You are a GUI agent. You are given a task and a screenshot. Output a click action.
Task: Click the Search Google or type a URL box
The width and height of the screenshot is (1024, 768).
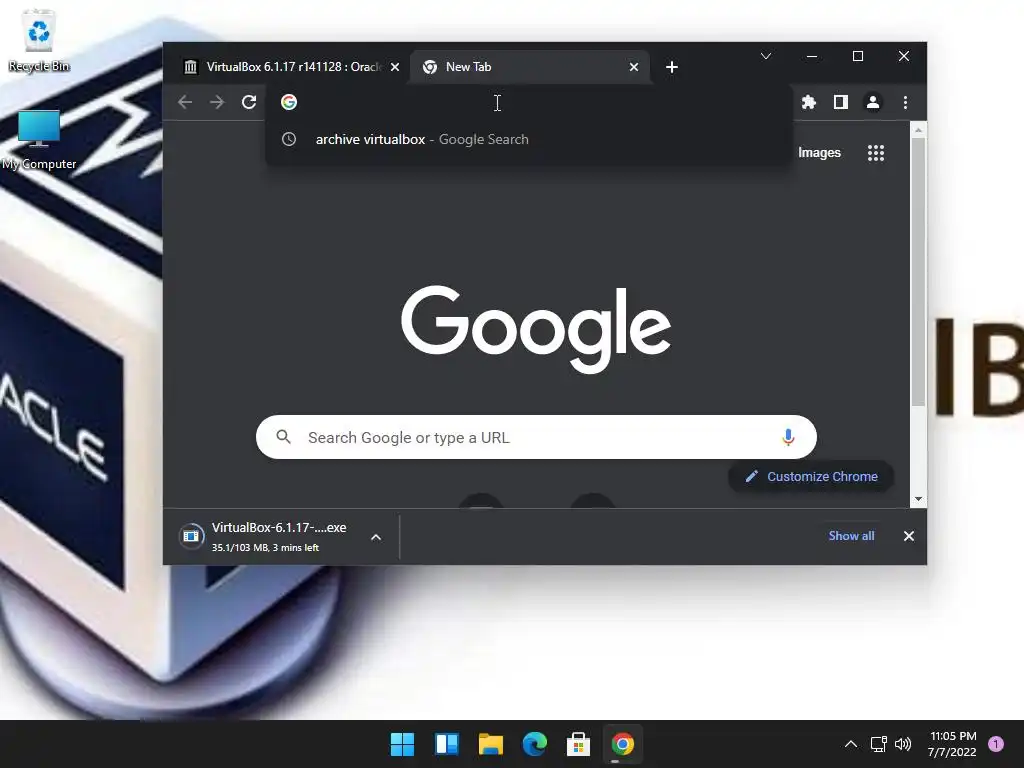click(536, 437)
